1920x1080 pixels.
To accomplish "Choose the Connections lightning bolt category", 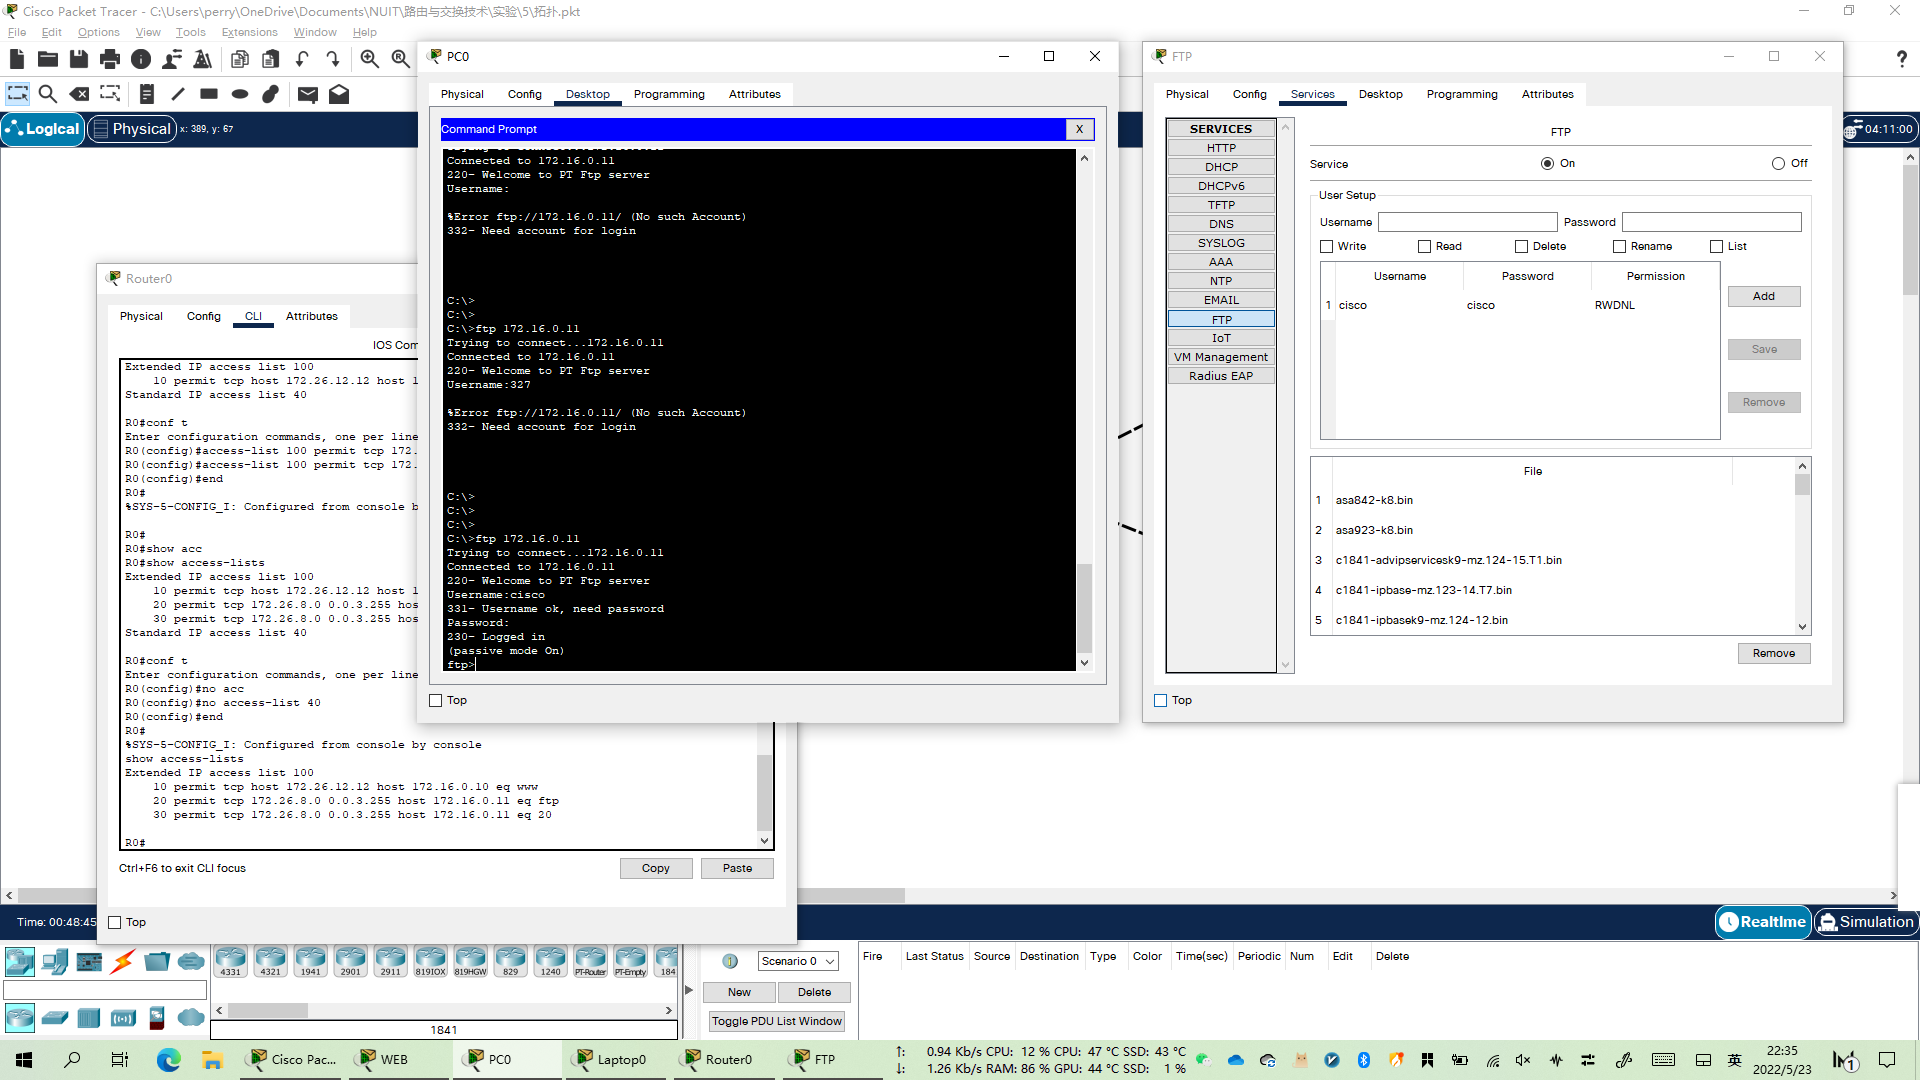I will point(122,962).
